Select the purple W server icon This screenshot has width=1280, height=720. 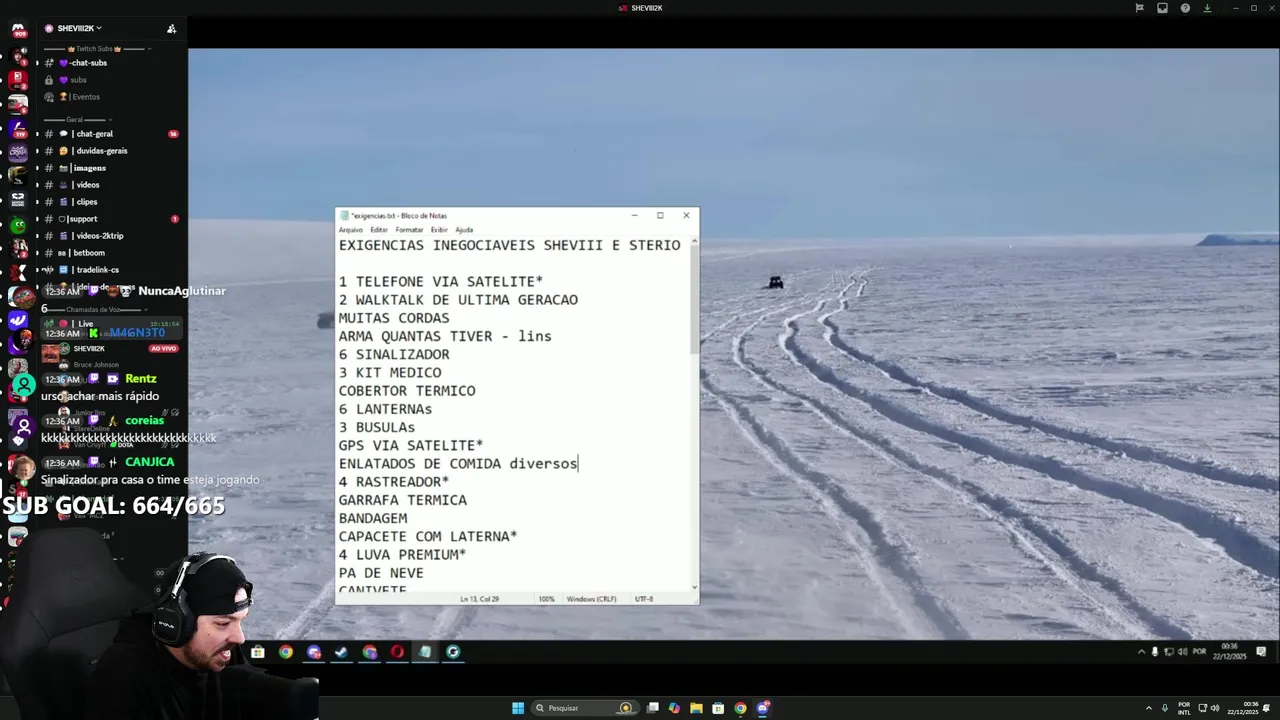pyautogui.click(x=18, y=320)
